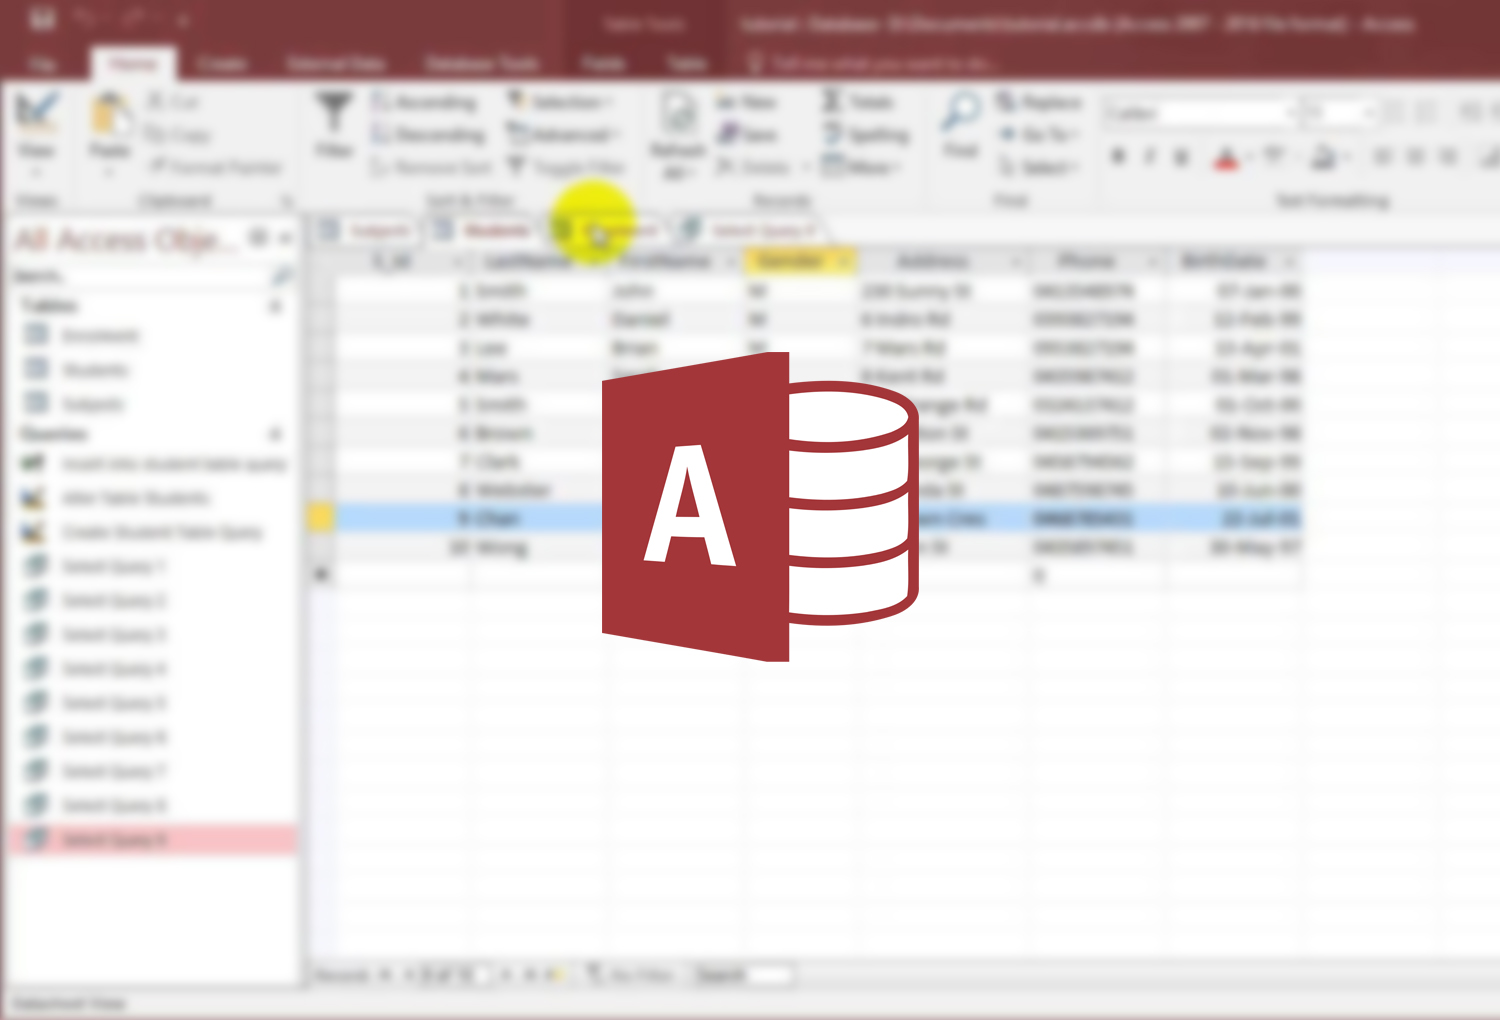Click the Replace command
1500x1020 pixels.
click(x=1040, y=101)
